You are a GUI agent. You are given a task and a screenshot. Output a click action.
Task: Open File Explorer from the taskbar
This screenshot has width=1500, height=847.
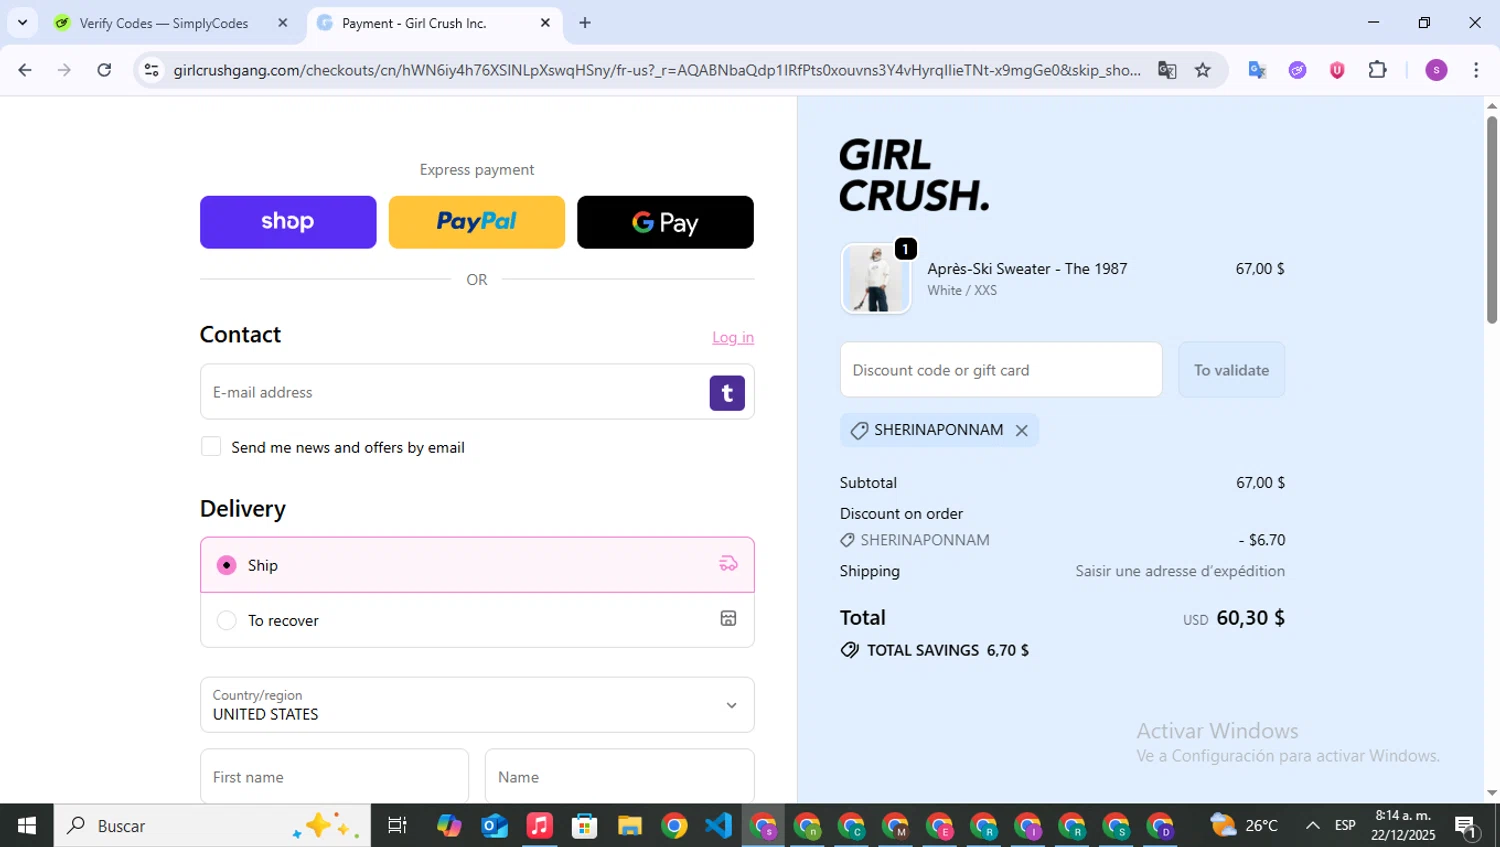[629, 826]
